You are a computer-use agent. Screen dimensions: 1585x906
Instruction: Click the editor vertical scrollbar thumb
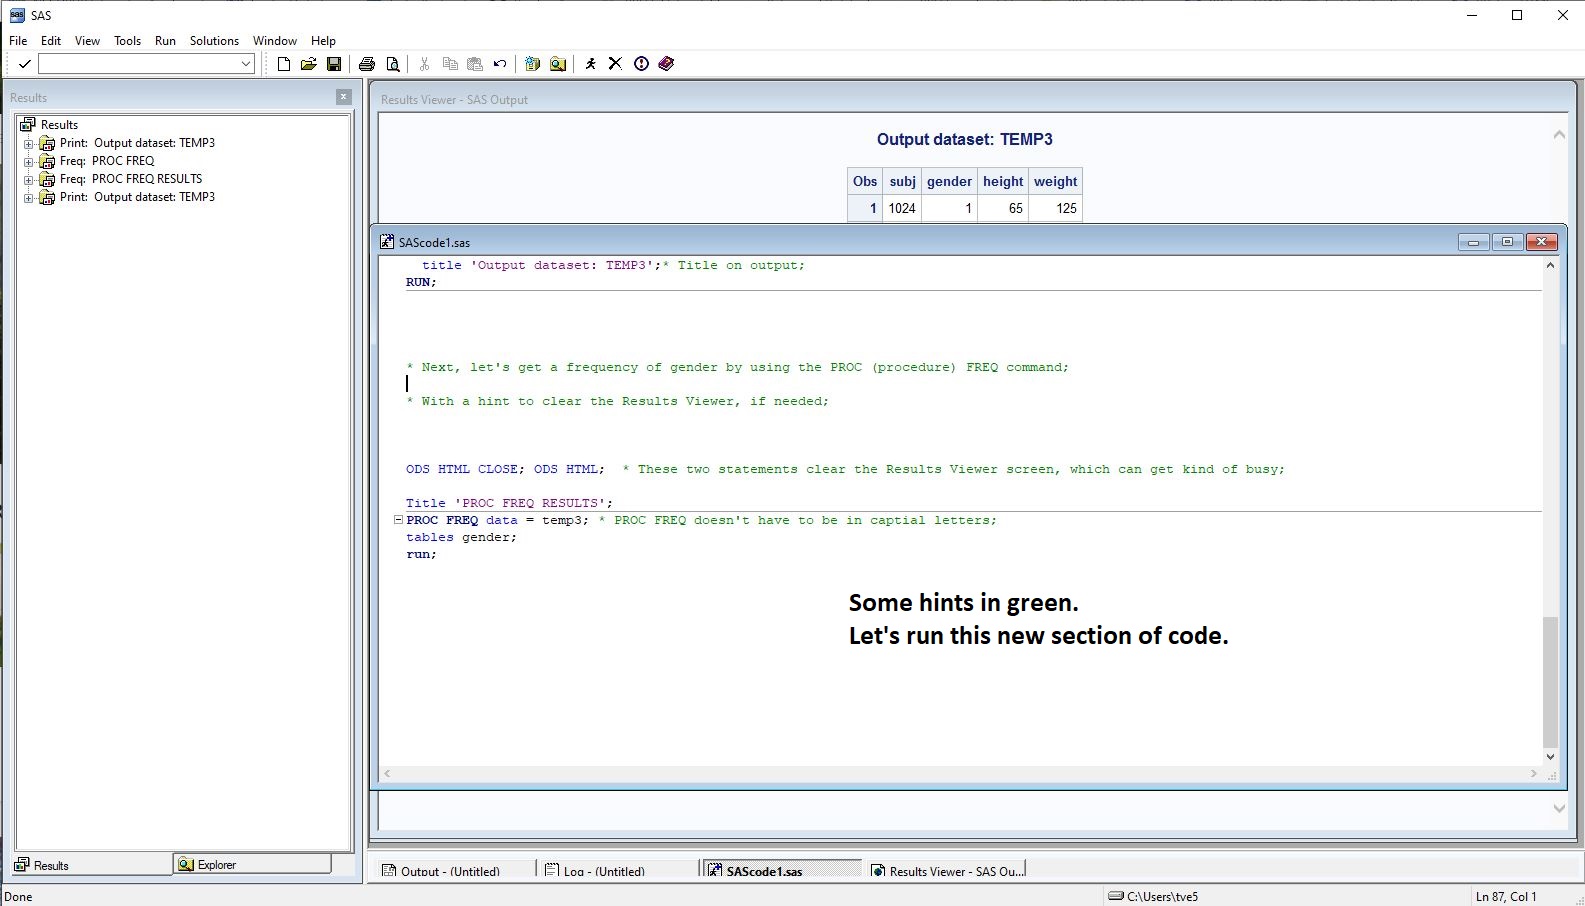coord(1550,680)
